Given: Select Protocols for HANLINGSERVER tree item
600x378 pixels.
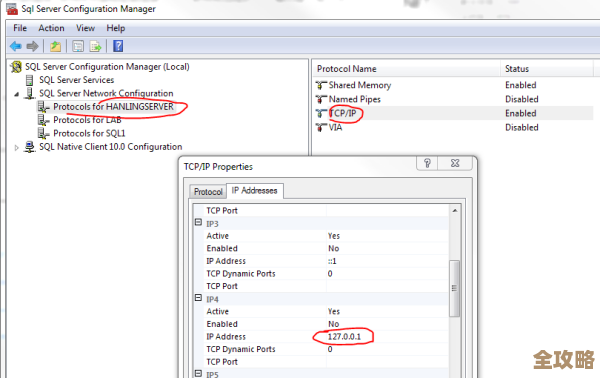Looking at the screenshot, I should (113, 107).
